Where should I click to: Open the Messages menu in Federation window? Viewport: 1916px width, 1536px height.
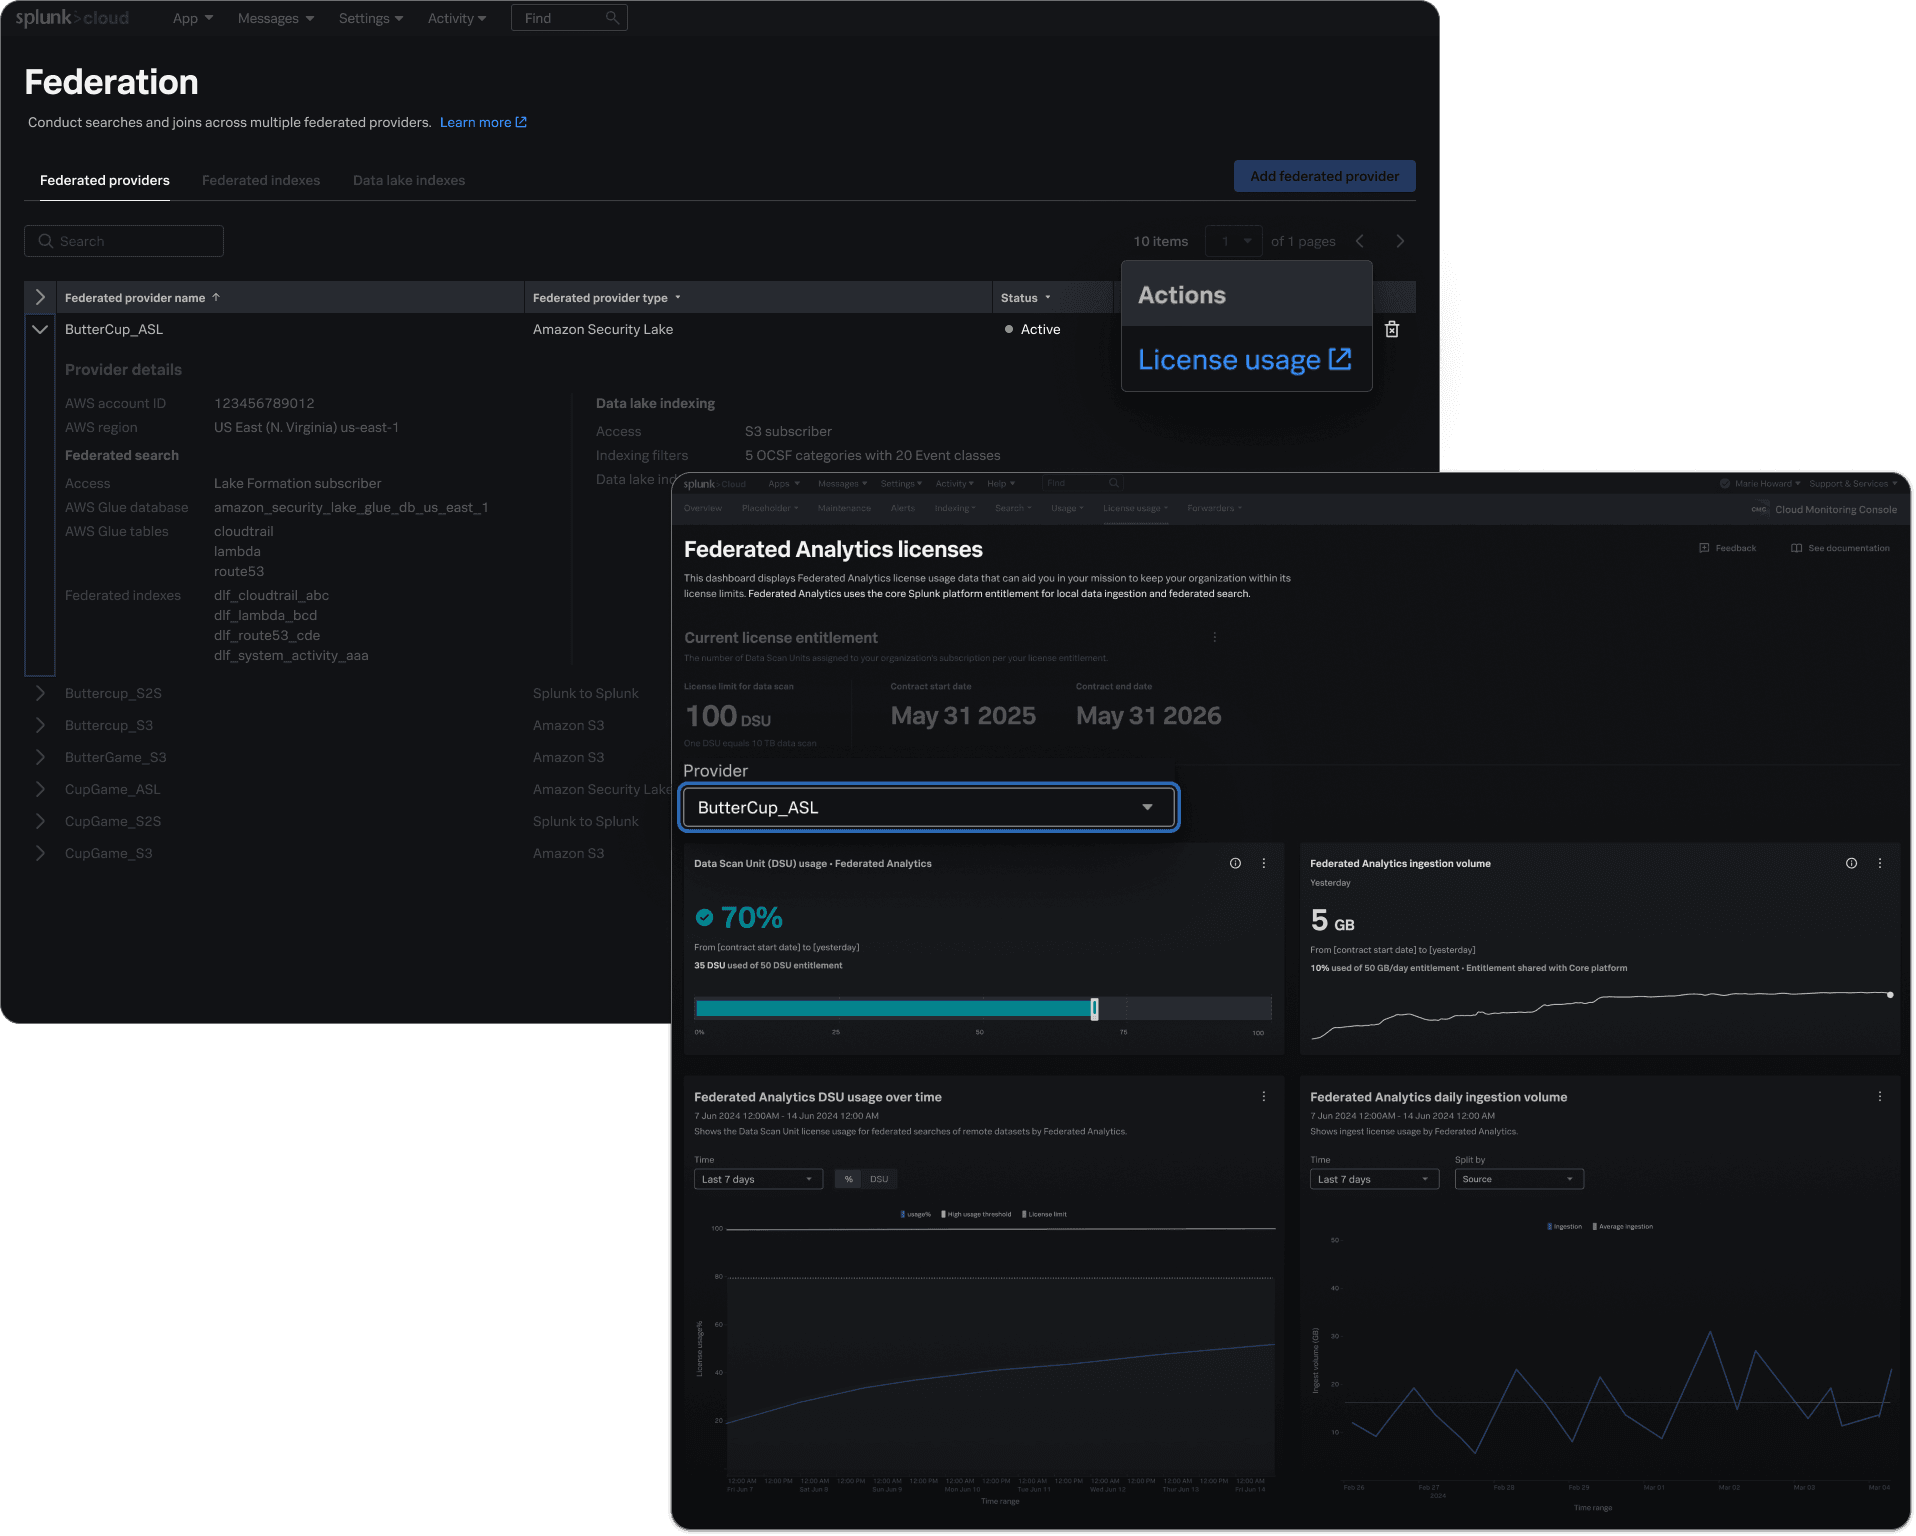pyautogui.click(x=276, y=18)
